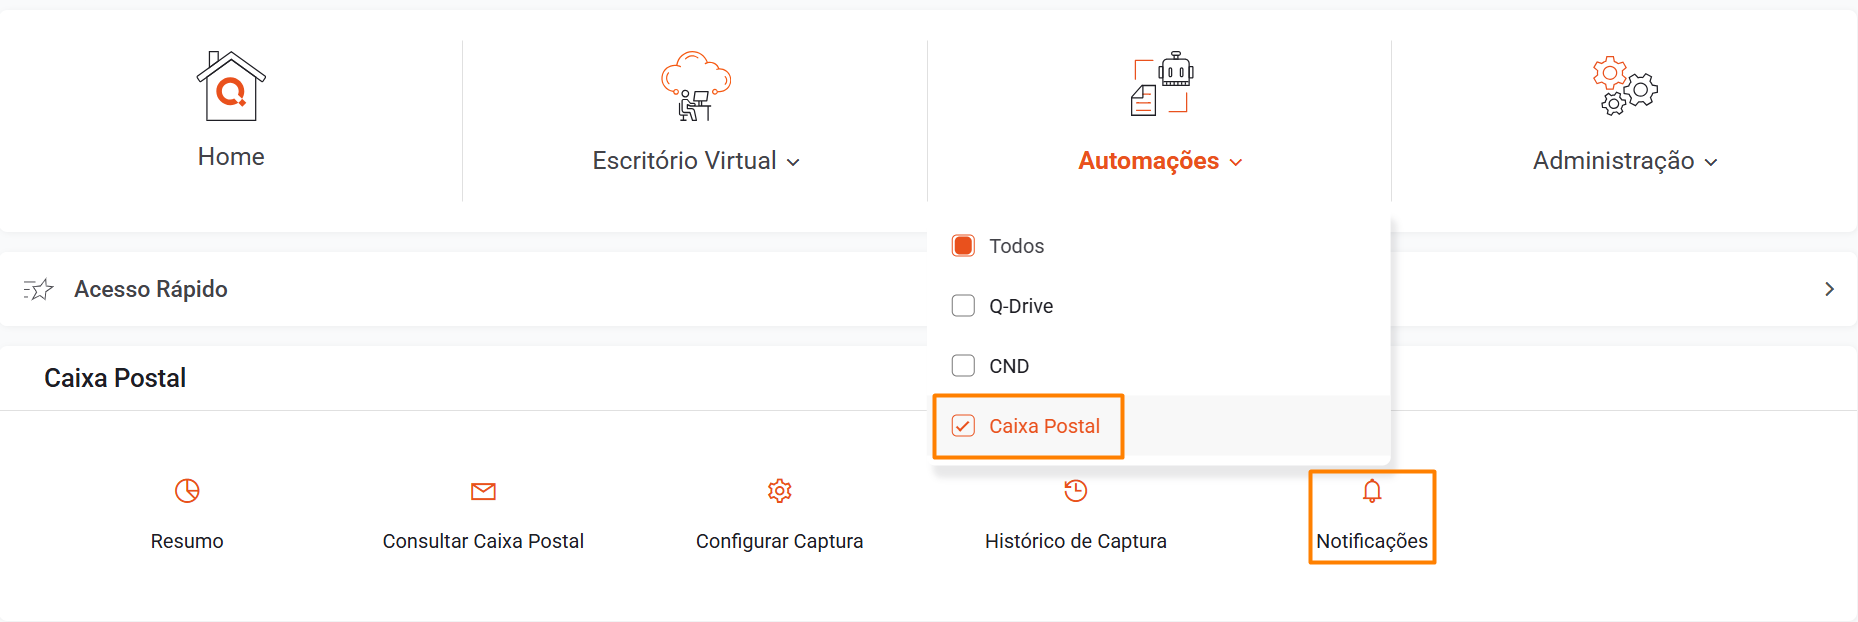The height and width of the screenshot is (622, 1858).
Task: Click the Configurar Captura gear icon
Action: 780,491
